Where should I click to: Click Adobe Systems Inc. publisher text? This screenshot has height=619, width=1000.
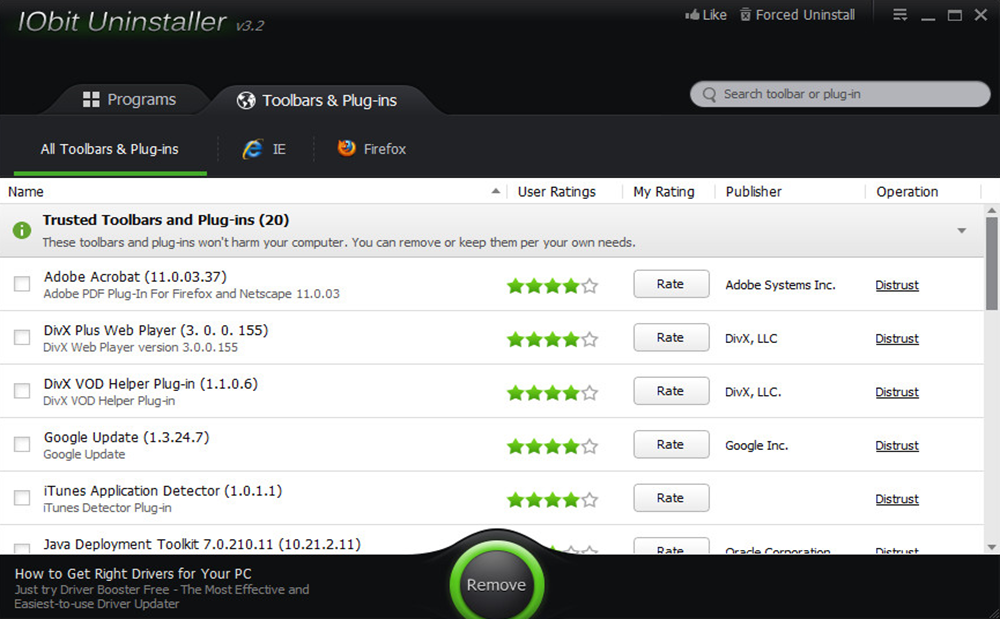click(780, 285)
